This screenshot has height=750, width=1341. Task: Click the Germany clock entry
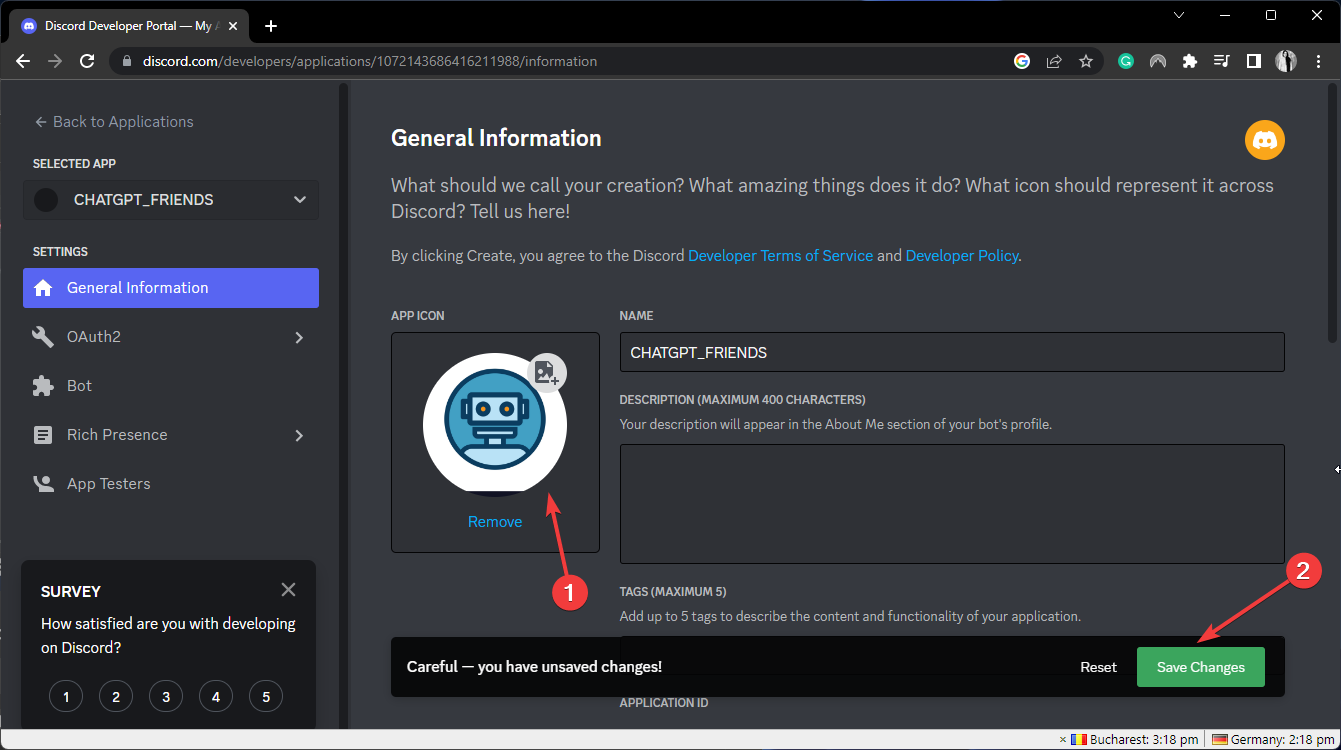click(x=1274, y=740)
